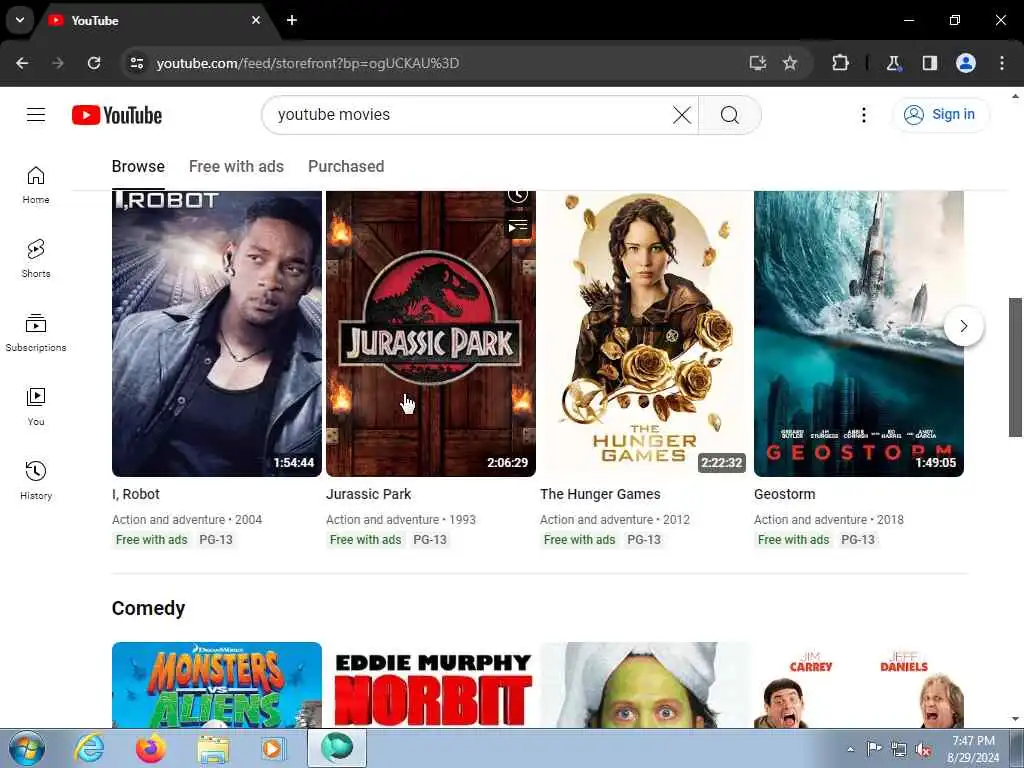Click the muted volume tray icon

922,750
